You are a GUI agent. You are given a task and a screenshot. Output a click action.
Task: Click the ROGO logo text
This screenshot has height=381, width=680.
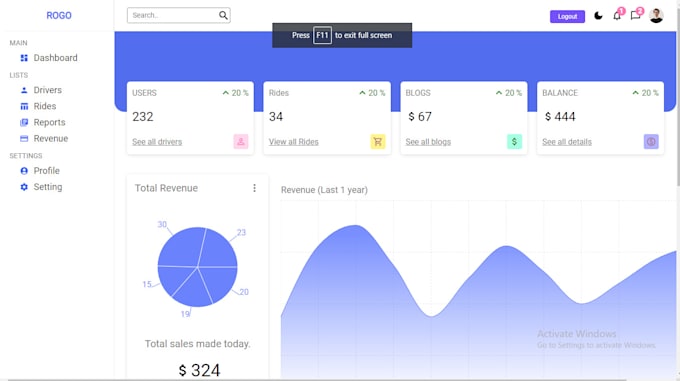[59, 16]
